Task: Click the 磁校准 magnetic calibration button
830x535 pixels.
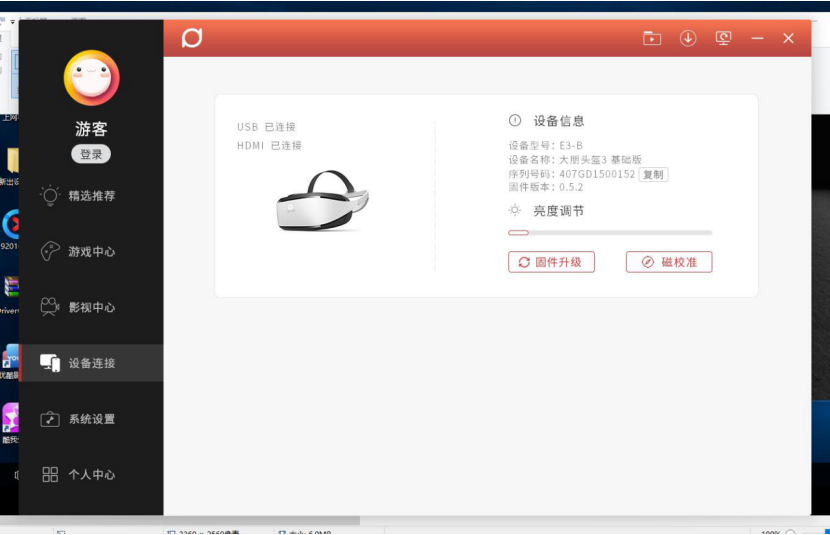Action: 669,262
